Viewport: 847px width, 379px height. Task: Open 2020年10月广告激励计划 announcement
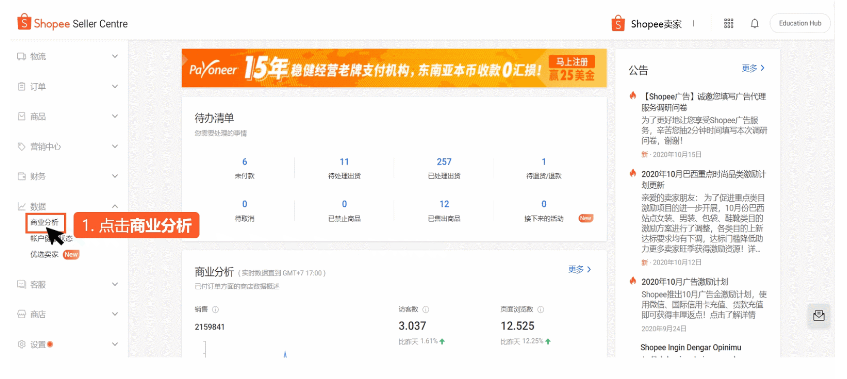[684, 282]
